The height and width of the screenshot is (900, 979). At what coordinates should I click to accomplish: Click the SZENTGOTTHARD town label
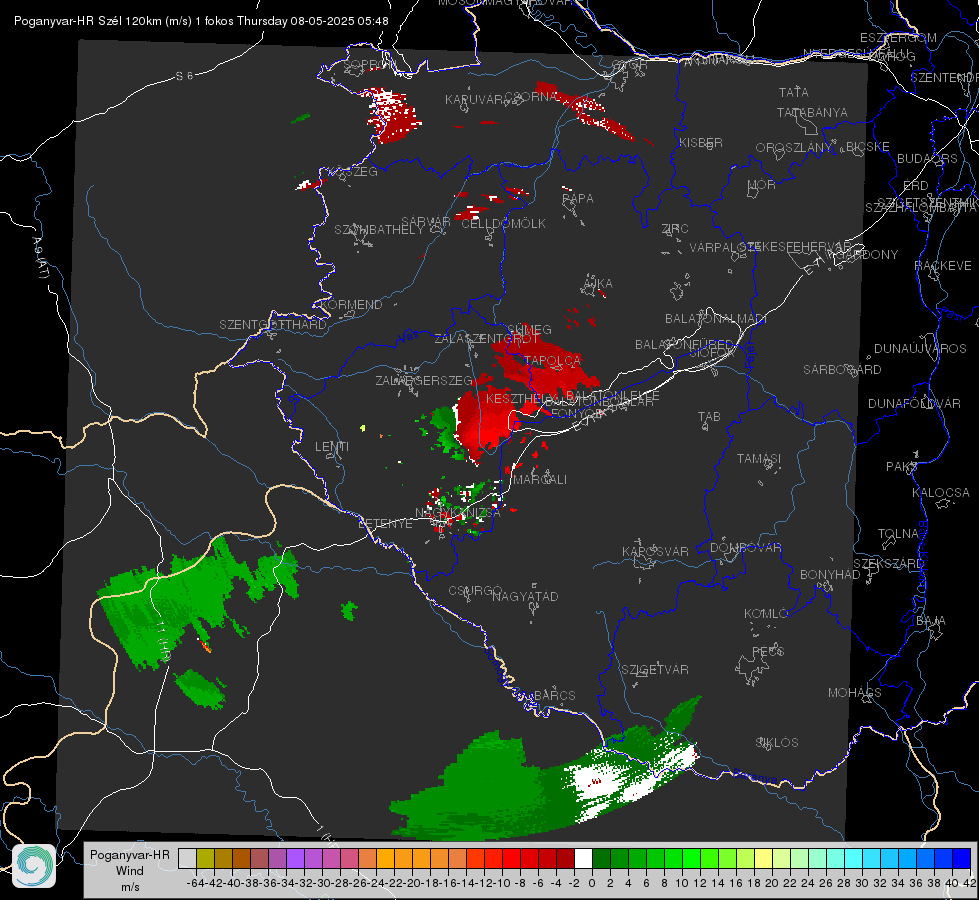[273, 325]
